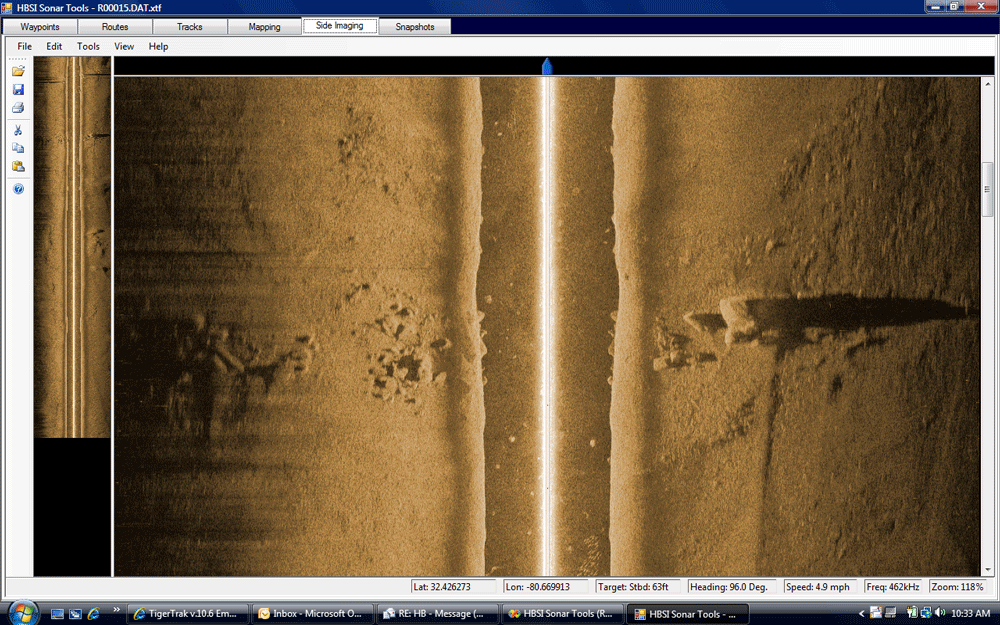This screenshot has width=1000, height=625.
Task: Click the vertical scrollbar thumb of sonar view
Action: pyautogui.click(x=987, y=190)
